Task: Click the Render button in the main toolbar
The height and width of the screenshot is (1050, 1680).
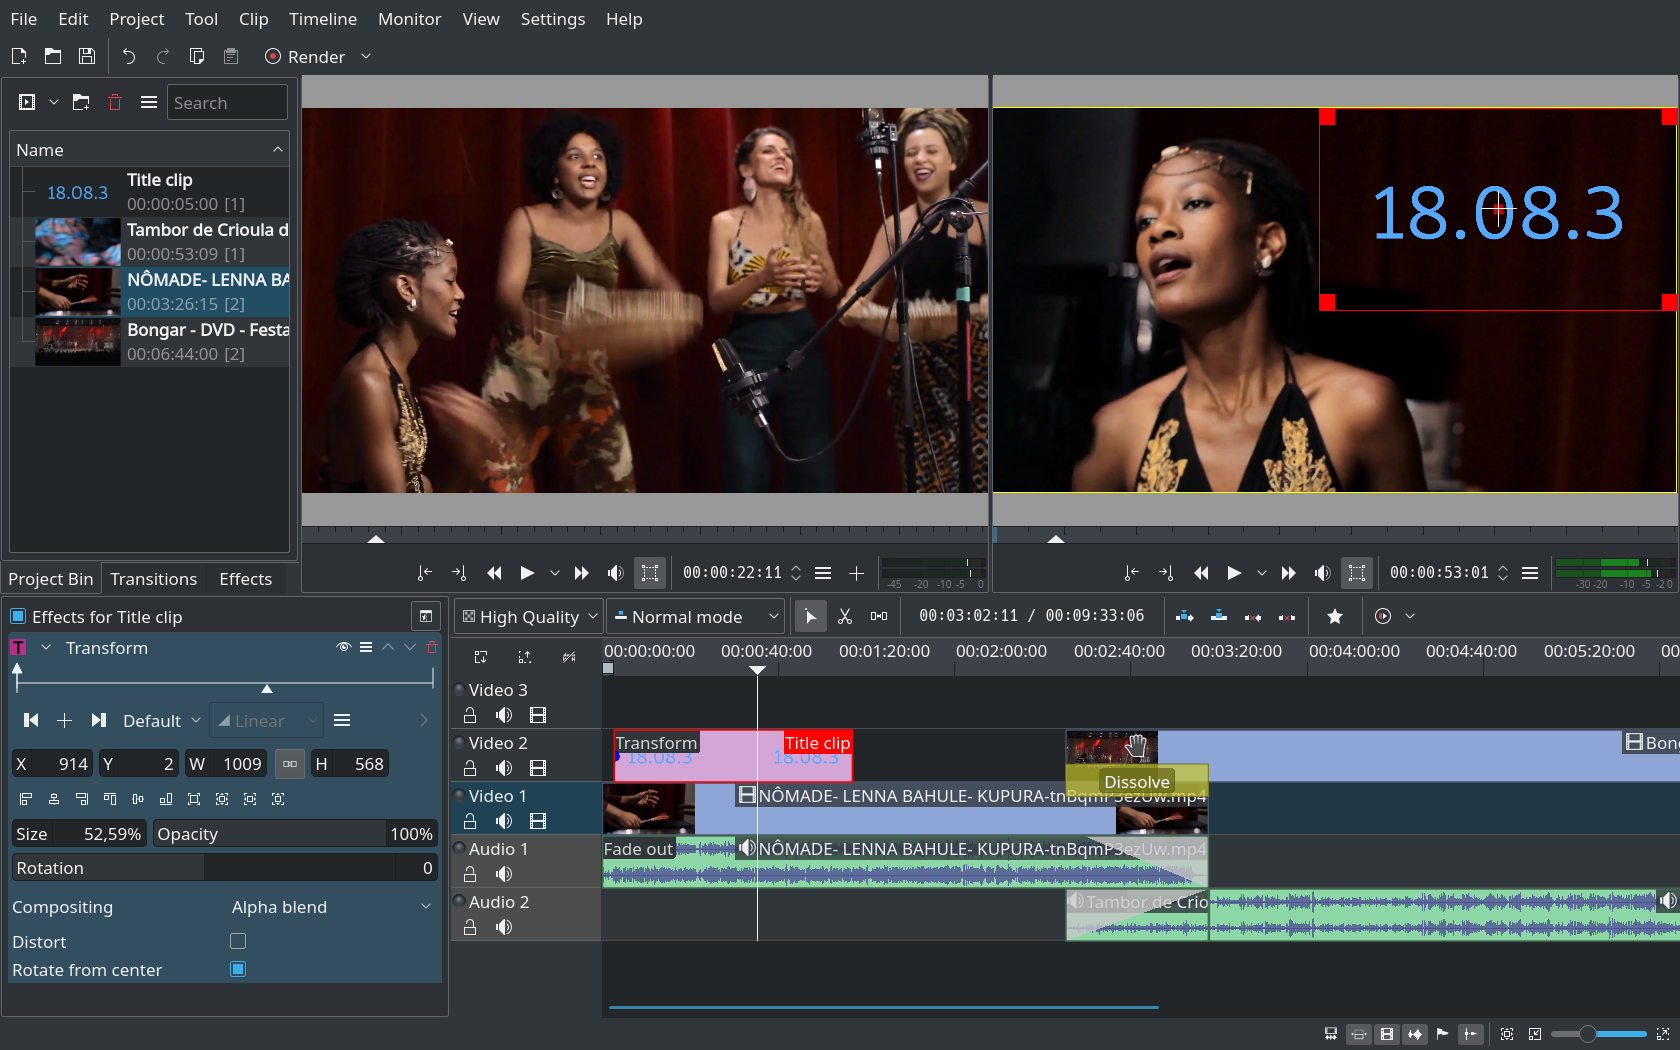Action: click(x=307, y=57)
